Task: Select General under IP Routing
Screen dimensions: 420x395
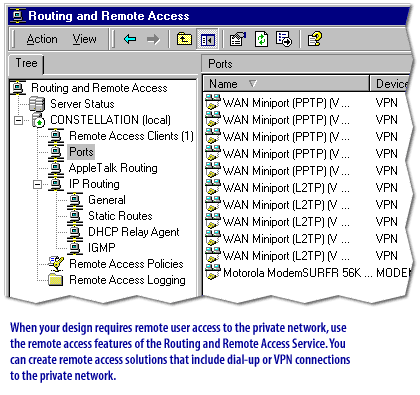Action: pos(107,200)
